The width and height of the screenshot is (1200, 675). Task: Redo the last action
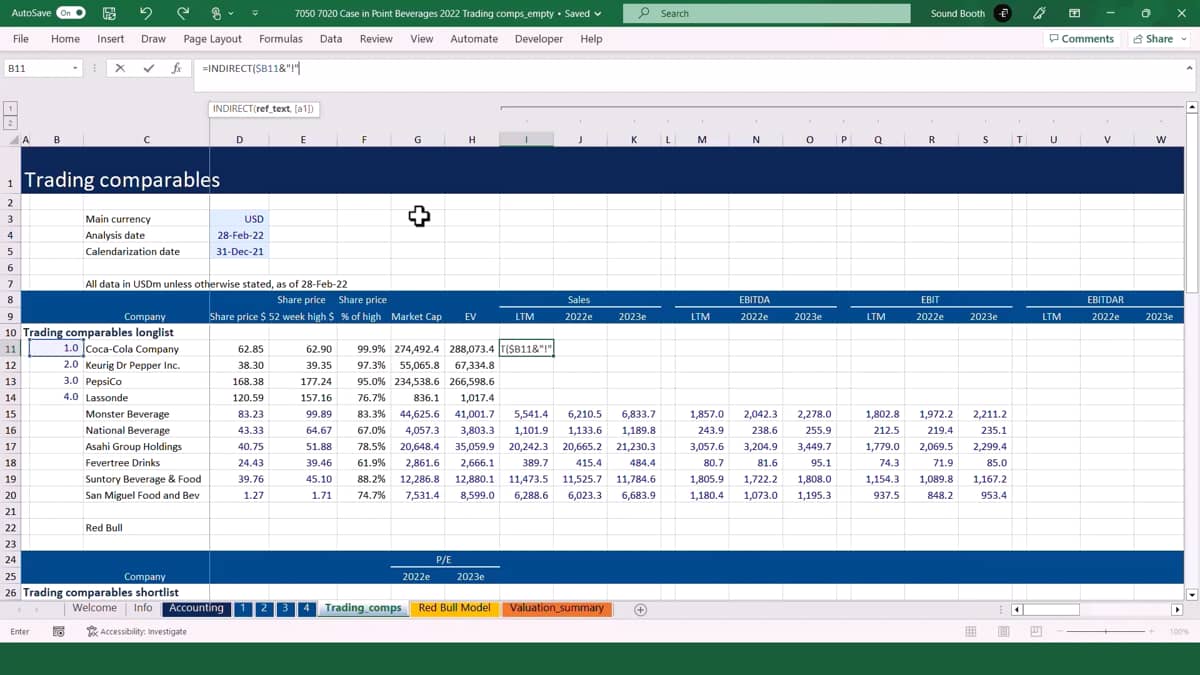pos(182,14)
